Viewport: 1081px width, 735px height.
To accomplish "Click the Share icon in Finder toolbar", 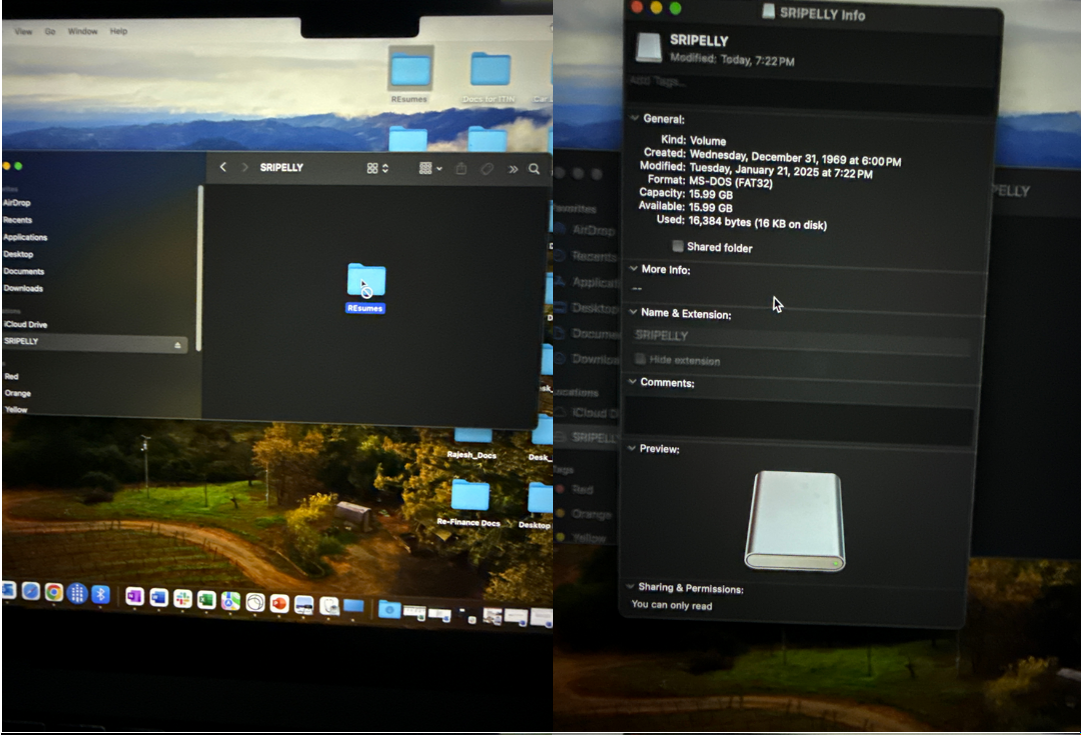I will point(461,168).
